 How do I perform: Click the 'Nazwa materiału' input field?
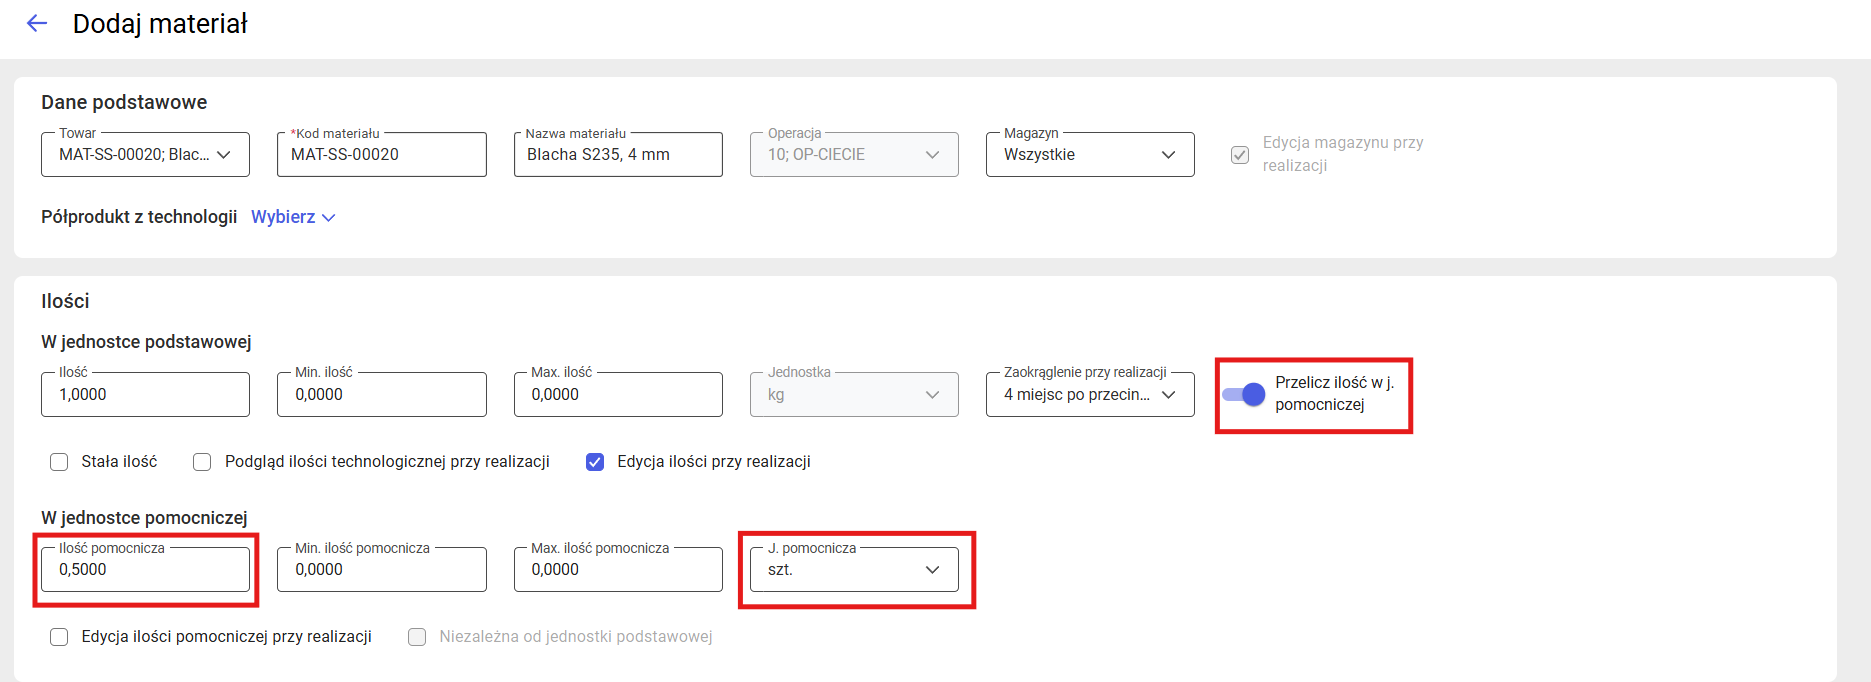(x=617, y=155)
